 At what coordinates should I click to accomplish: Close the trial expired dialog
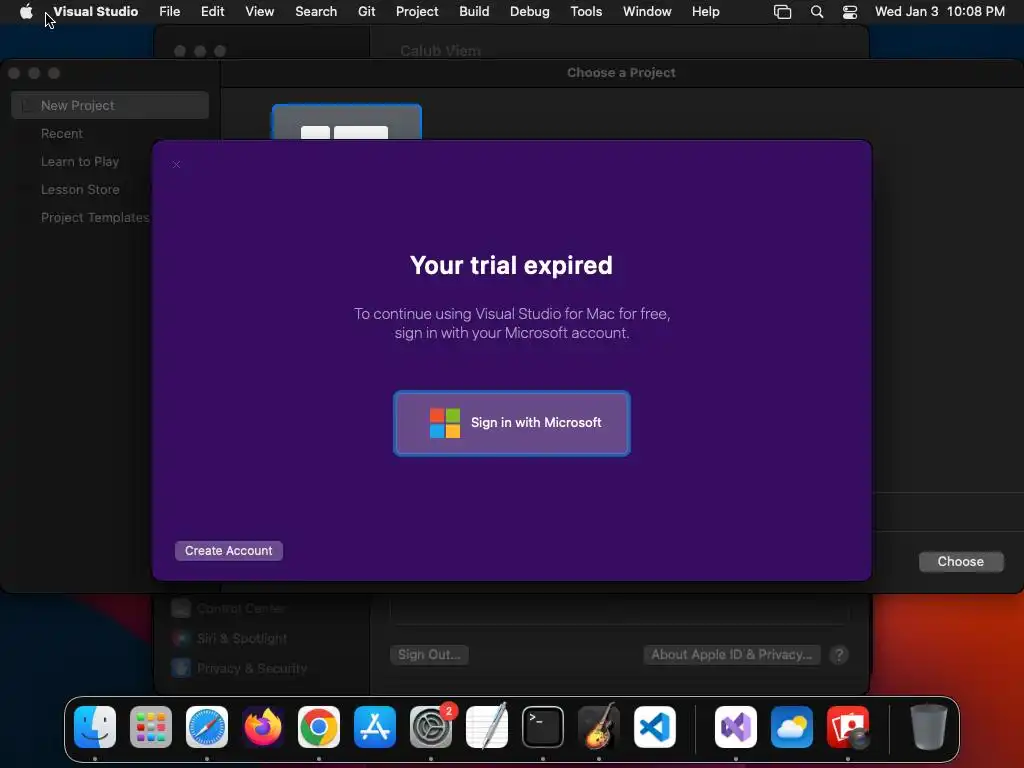pos(176,165)
